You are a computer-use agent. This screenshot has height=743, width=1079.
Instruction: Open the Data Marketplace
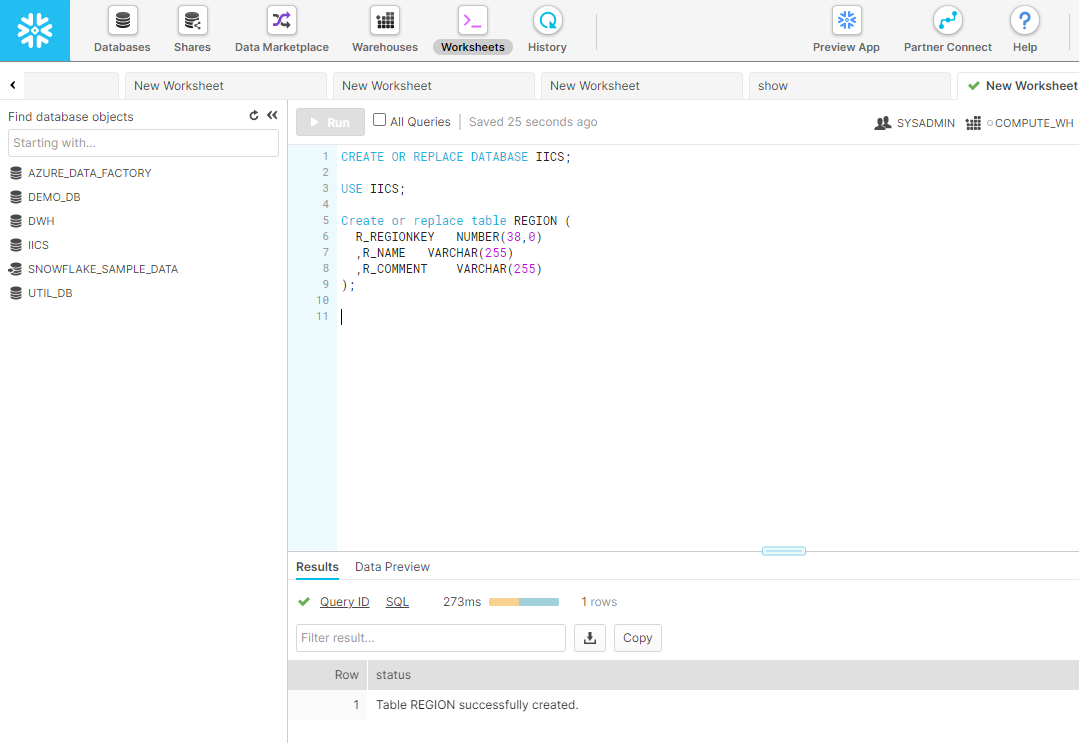[x=281, y=30]
